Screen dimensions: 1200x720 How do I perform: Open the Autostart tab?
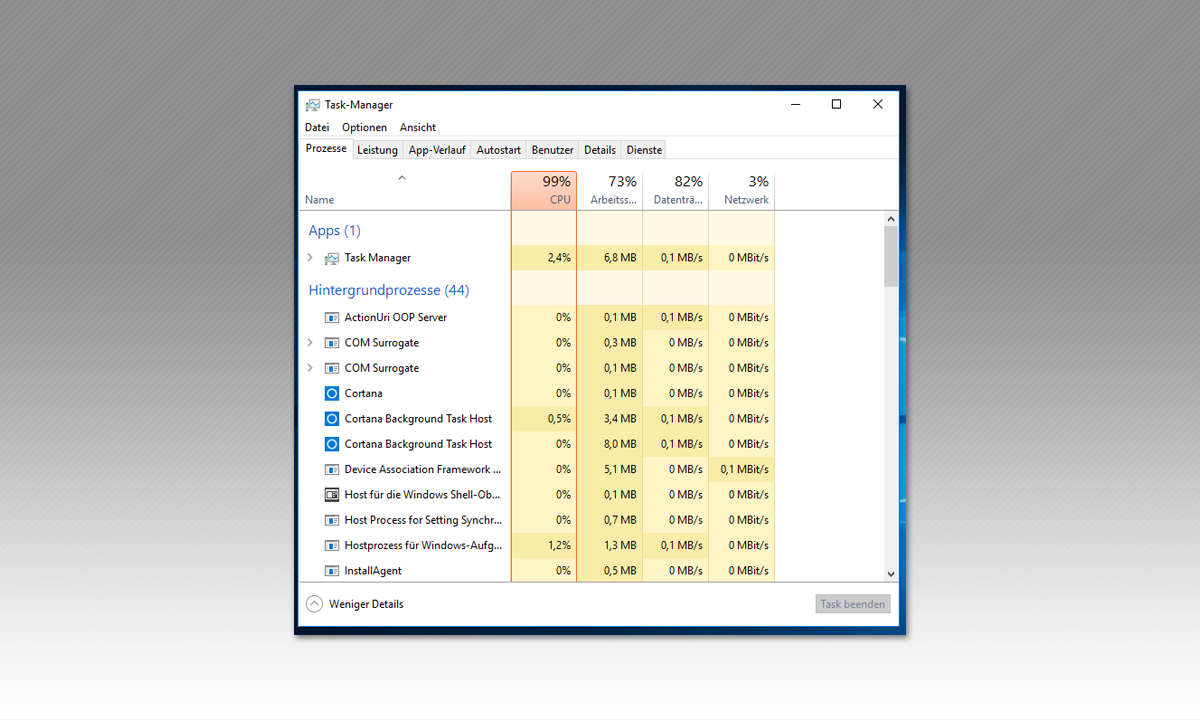(498, 150)
